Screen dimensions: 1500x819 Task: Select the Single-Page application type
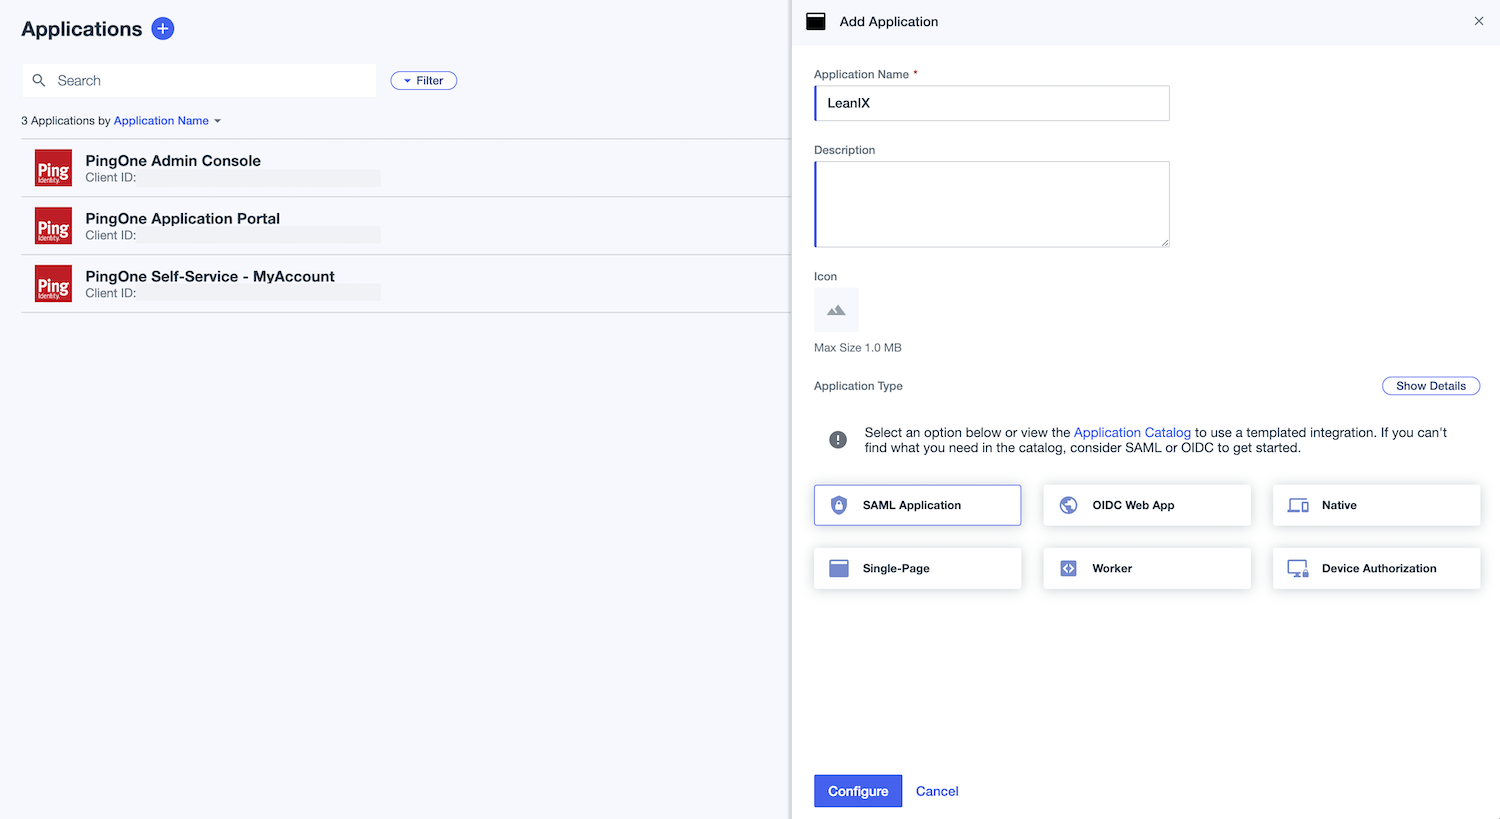[x=917, y=568]
